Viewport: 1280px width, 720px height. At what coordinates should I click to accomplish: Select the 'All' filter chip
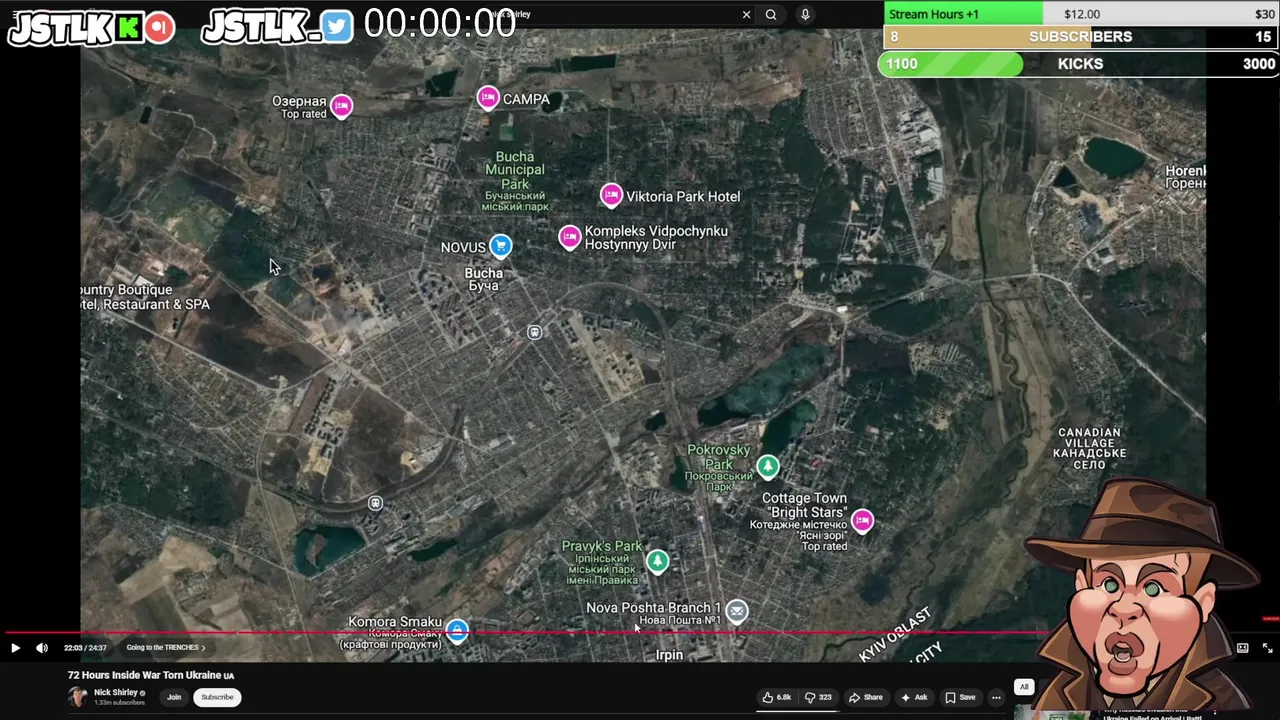click(x=1024, y=687)
